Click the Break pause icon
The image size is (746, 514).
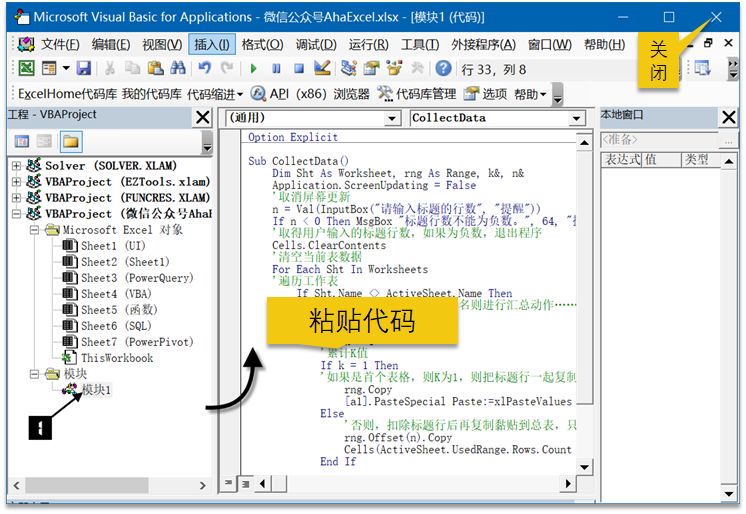point(276,69)
